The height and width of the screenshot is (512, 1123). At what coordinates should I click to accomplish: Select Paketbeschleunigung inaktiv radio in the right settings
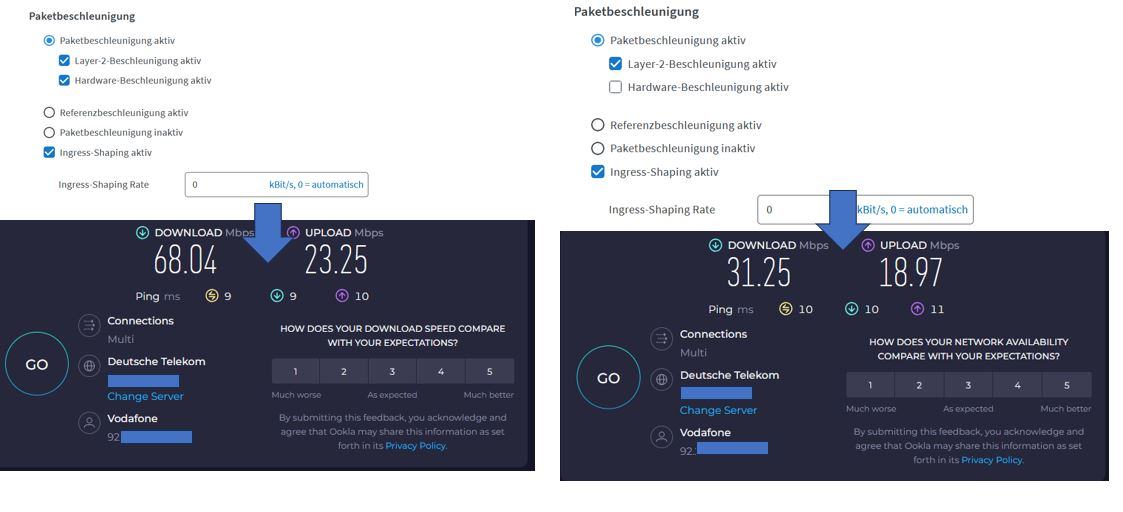click(x=598, y=148)
